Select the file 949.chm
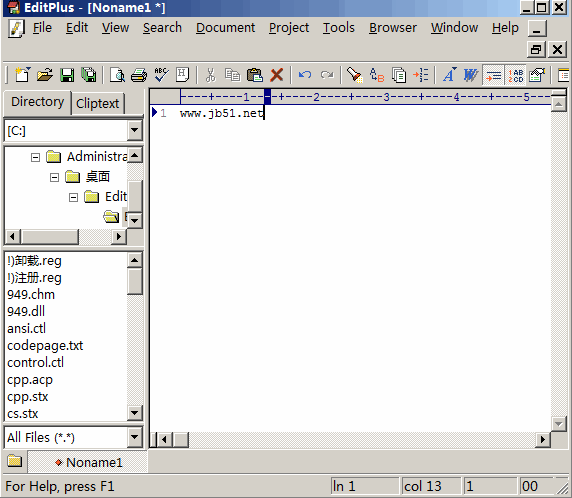Screen dimensions: 572x498 [31, 295]
